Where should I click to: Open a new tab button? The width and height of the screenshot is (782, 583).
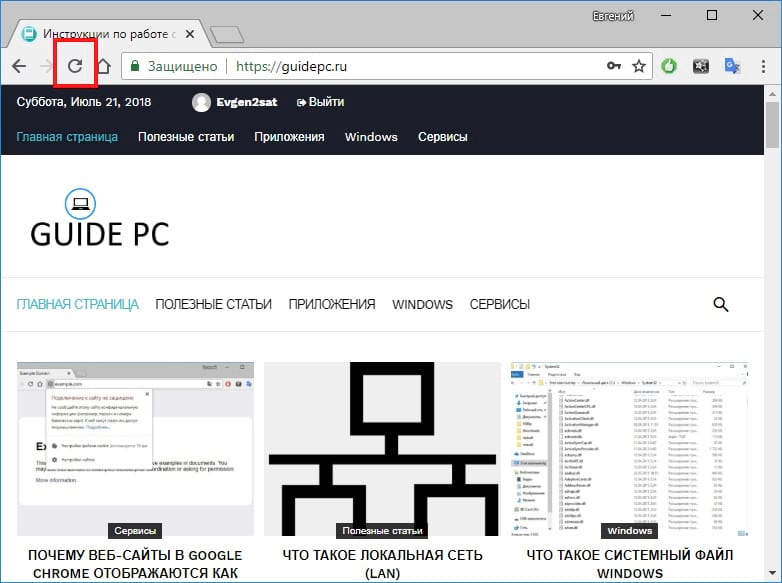[x=227, y=35]
